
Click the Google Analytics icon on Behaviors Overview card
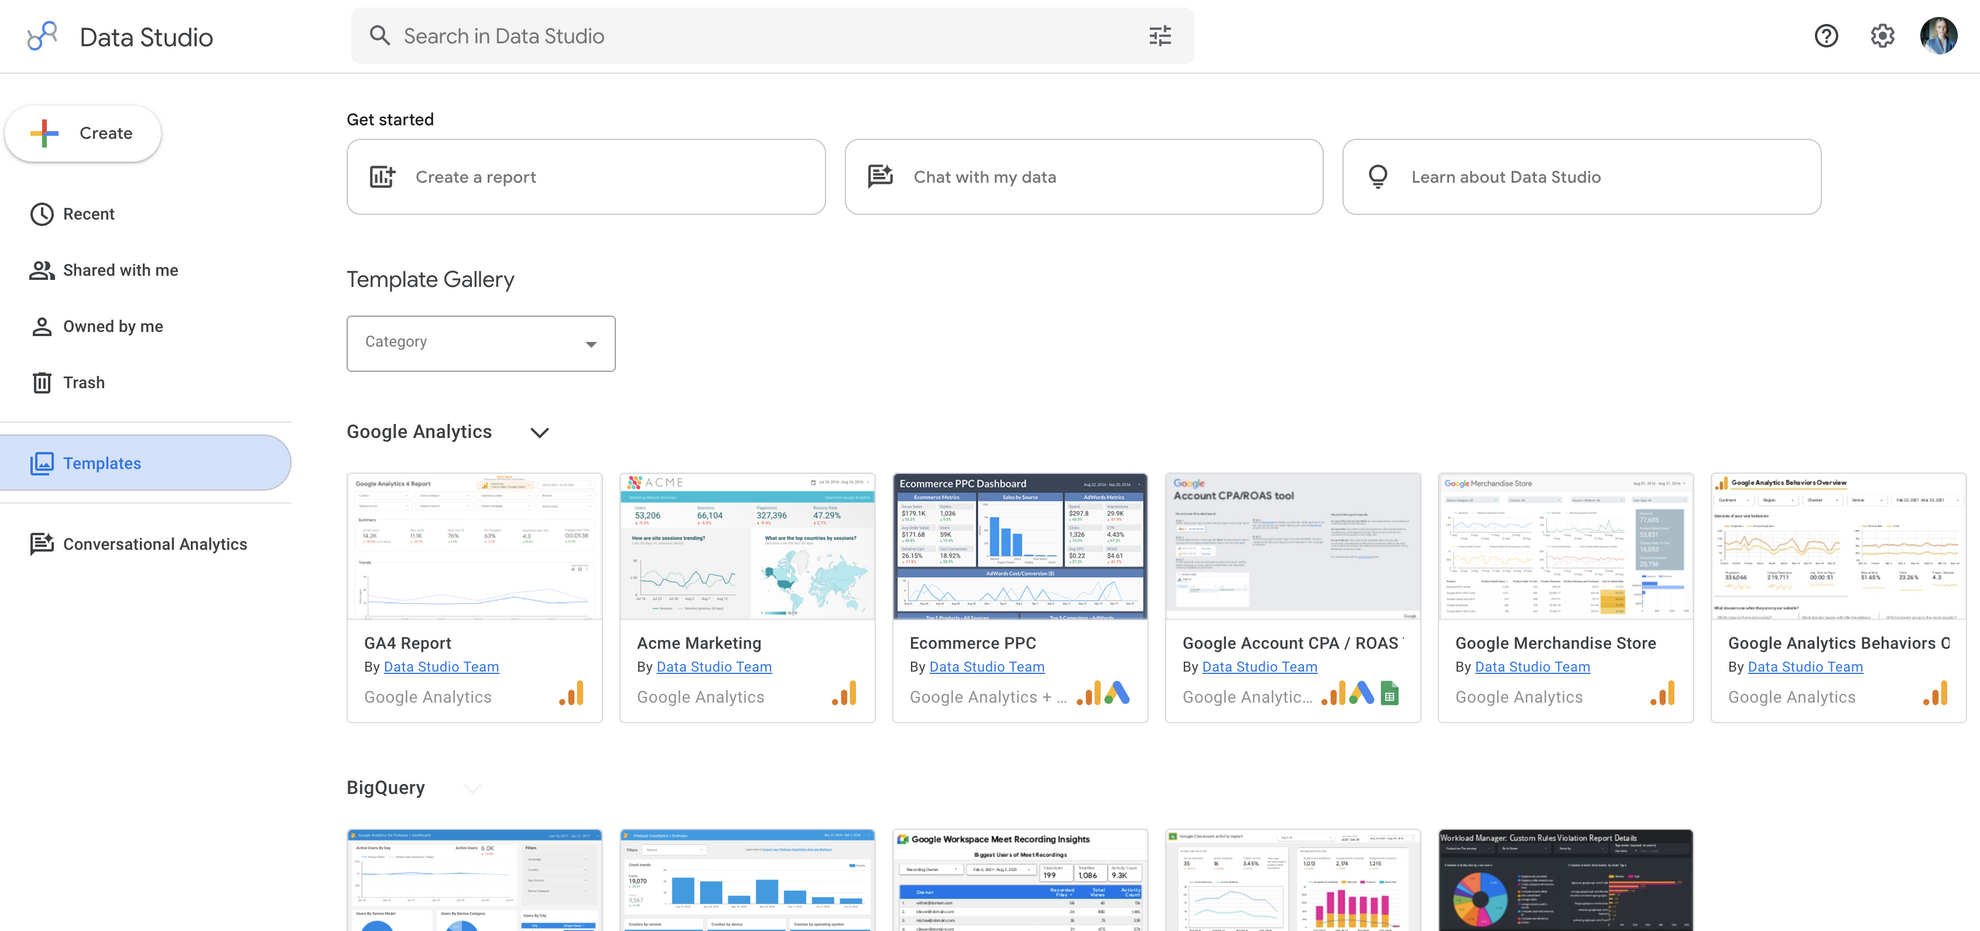coord(1936,694)
